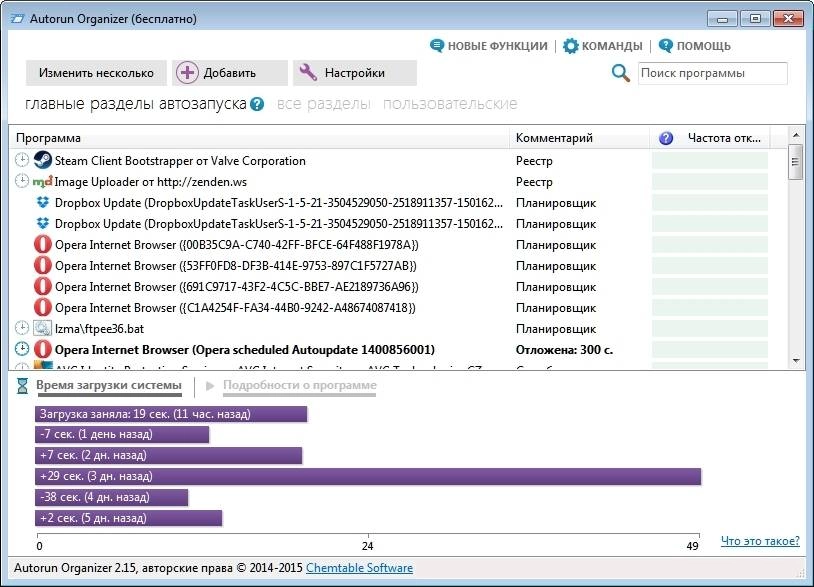The height and width of the screenshot is (587, 814).
Task: Click the frequency bar on the Steam row
Action: tap(710, 160)
